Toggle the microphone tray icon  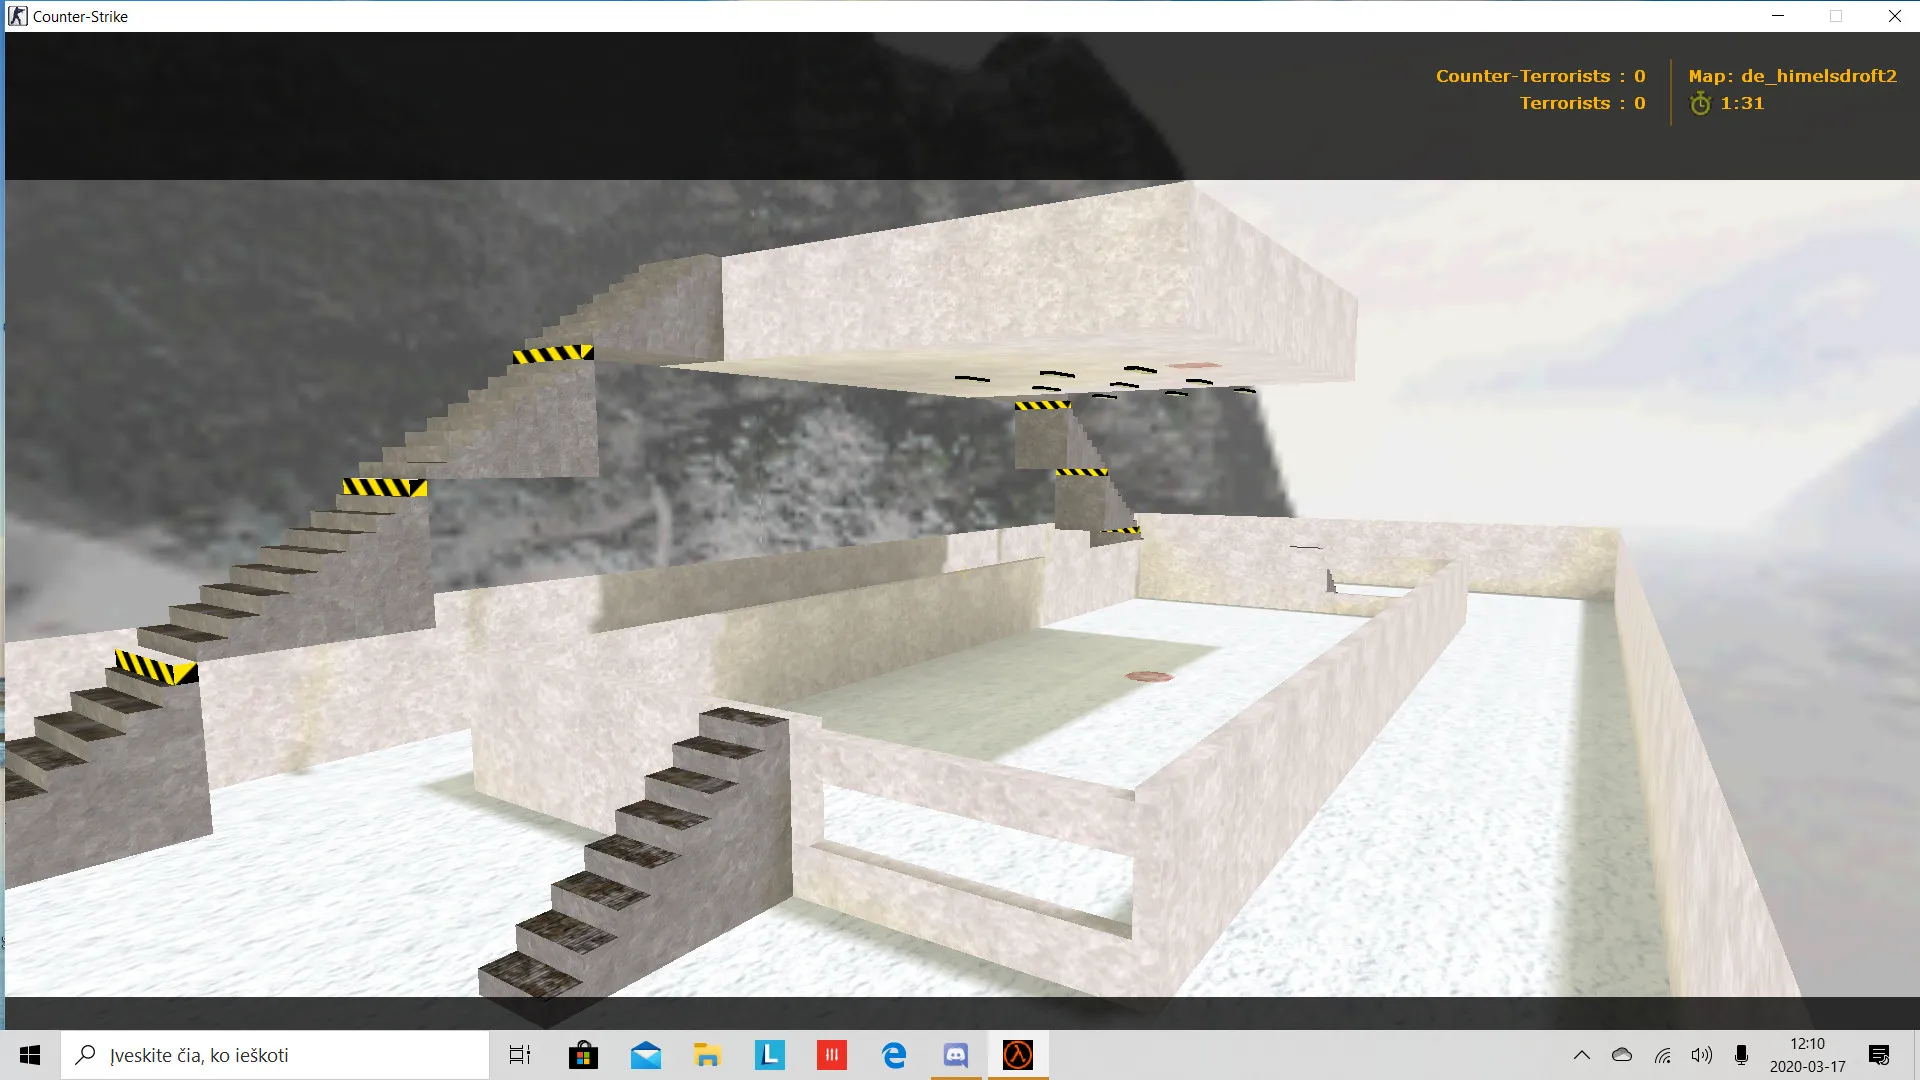(x=1741, y=1055)
